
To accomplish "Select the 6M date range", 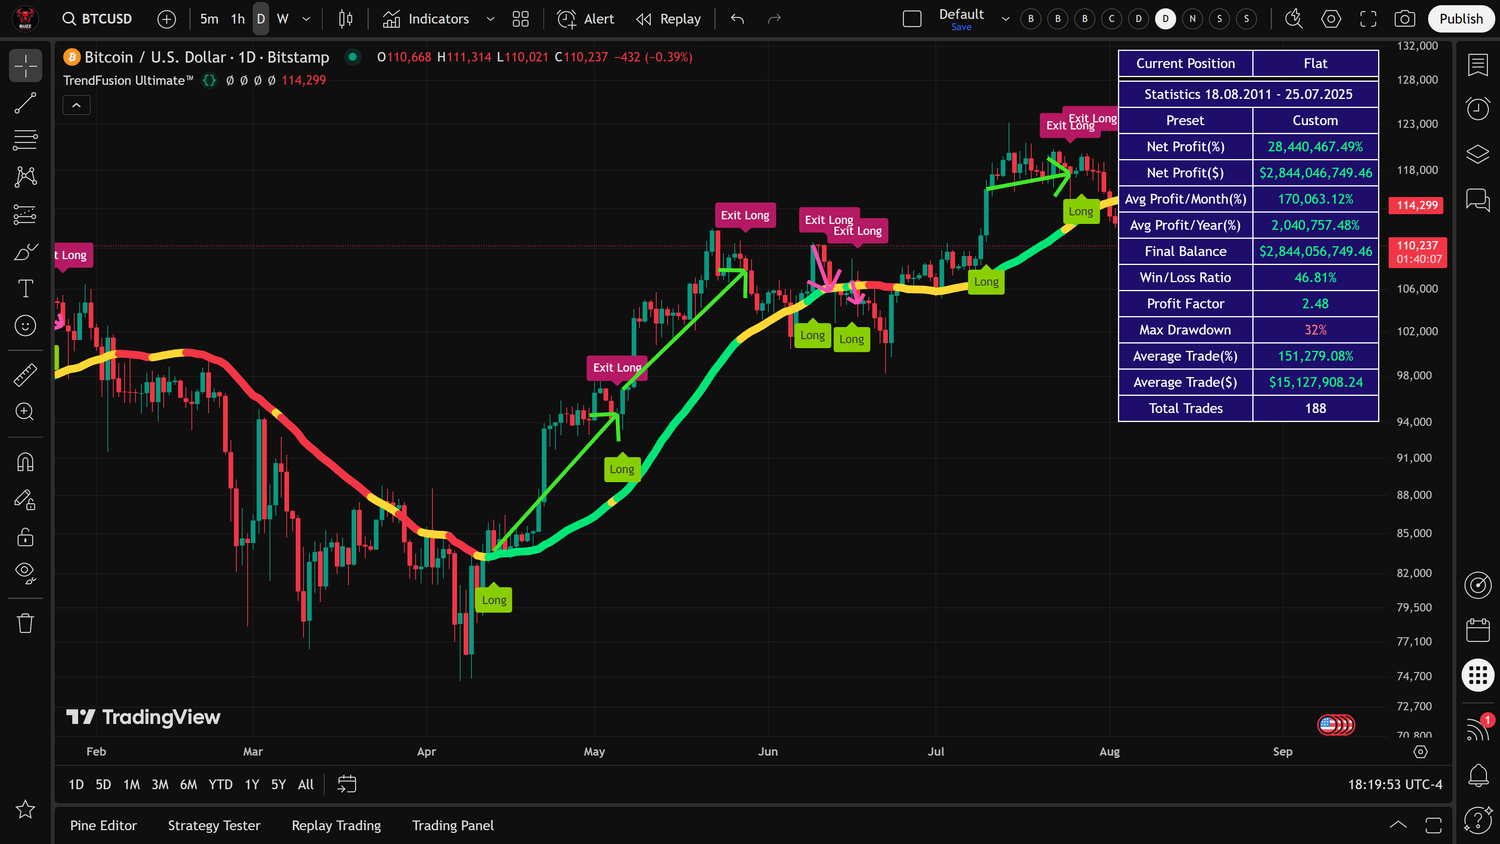I will (188, 785).
